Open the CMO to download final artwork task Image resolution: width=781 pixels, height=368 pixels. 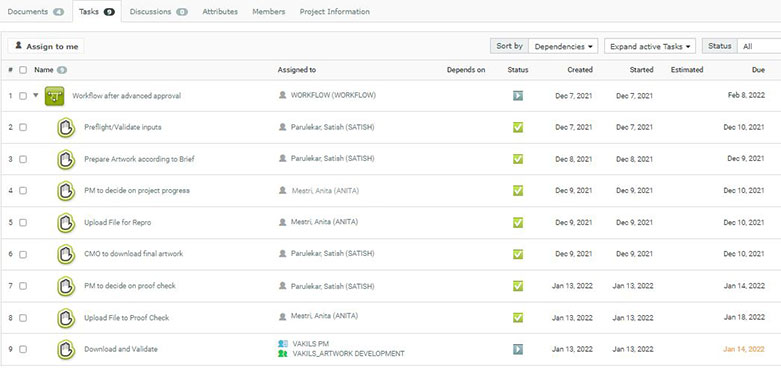pos(133,253)
